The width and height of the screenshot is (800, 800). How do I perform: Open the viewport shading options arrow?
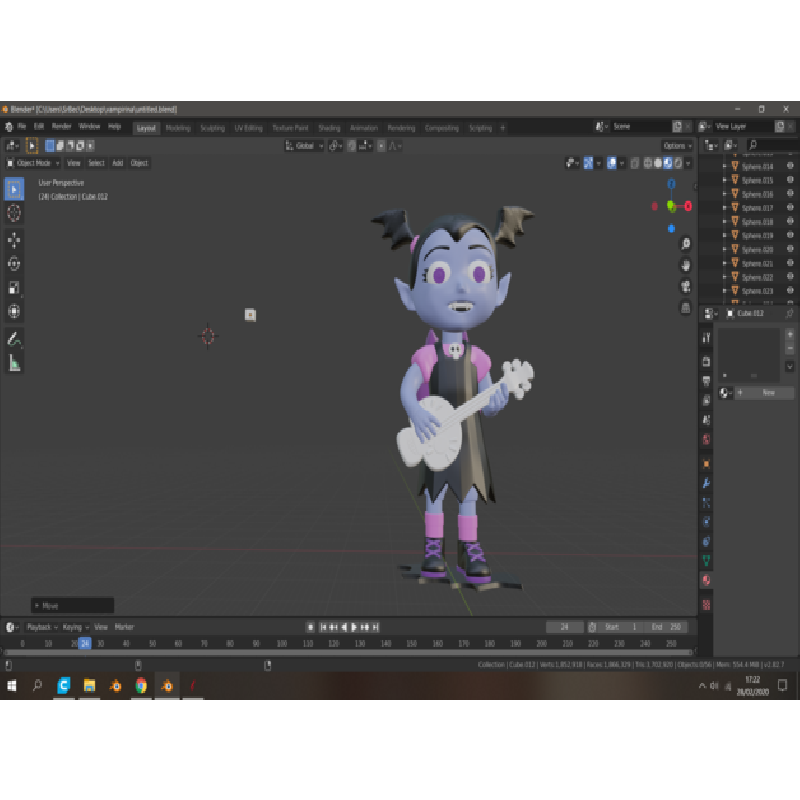[688, 163]
